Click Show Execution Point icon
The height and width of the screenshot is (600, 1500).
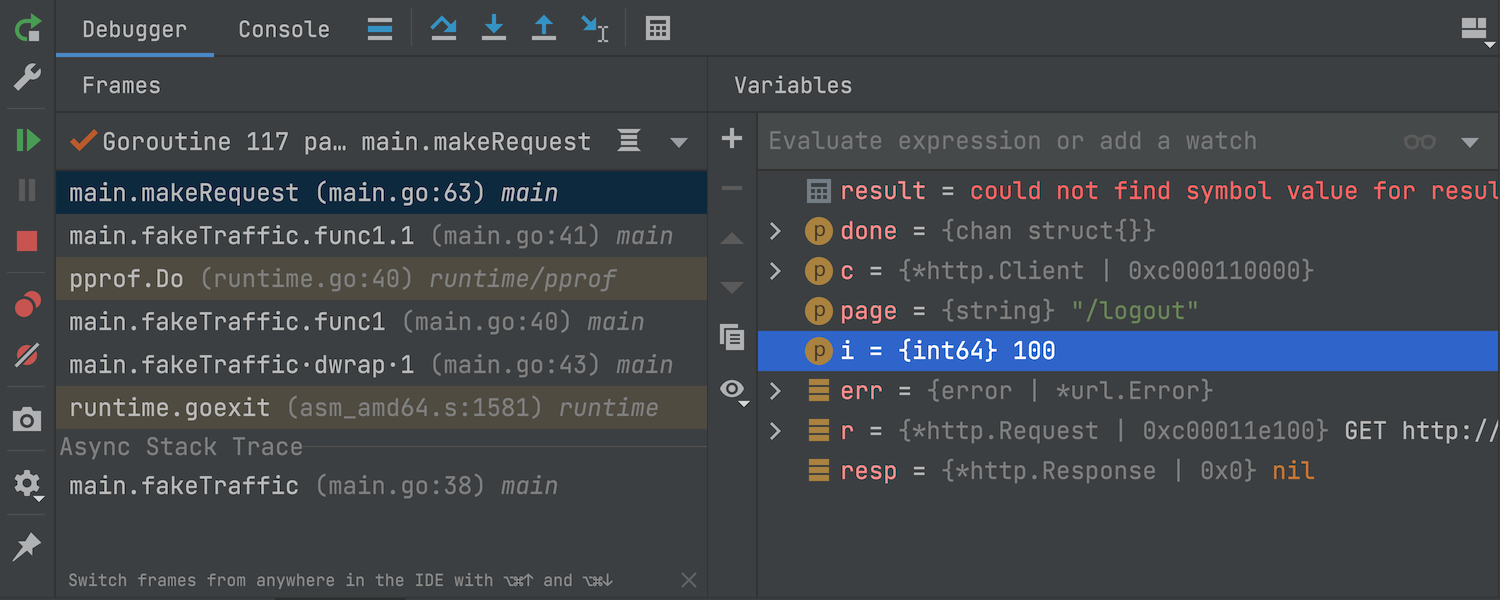[x=380, y=28]
